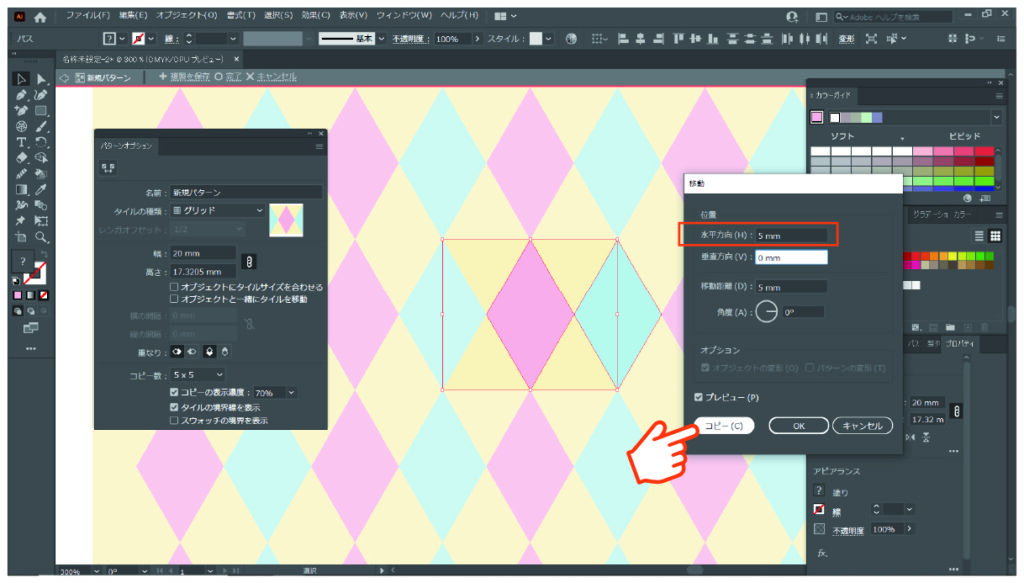Open the ファイル(F) menu
The height and width of the screenshot is (583, 1024).
point(88,15)
